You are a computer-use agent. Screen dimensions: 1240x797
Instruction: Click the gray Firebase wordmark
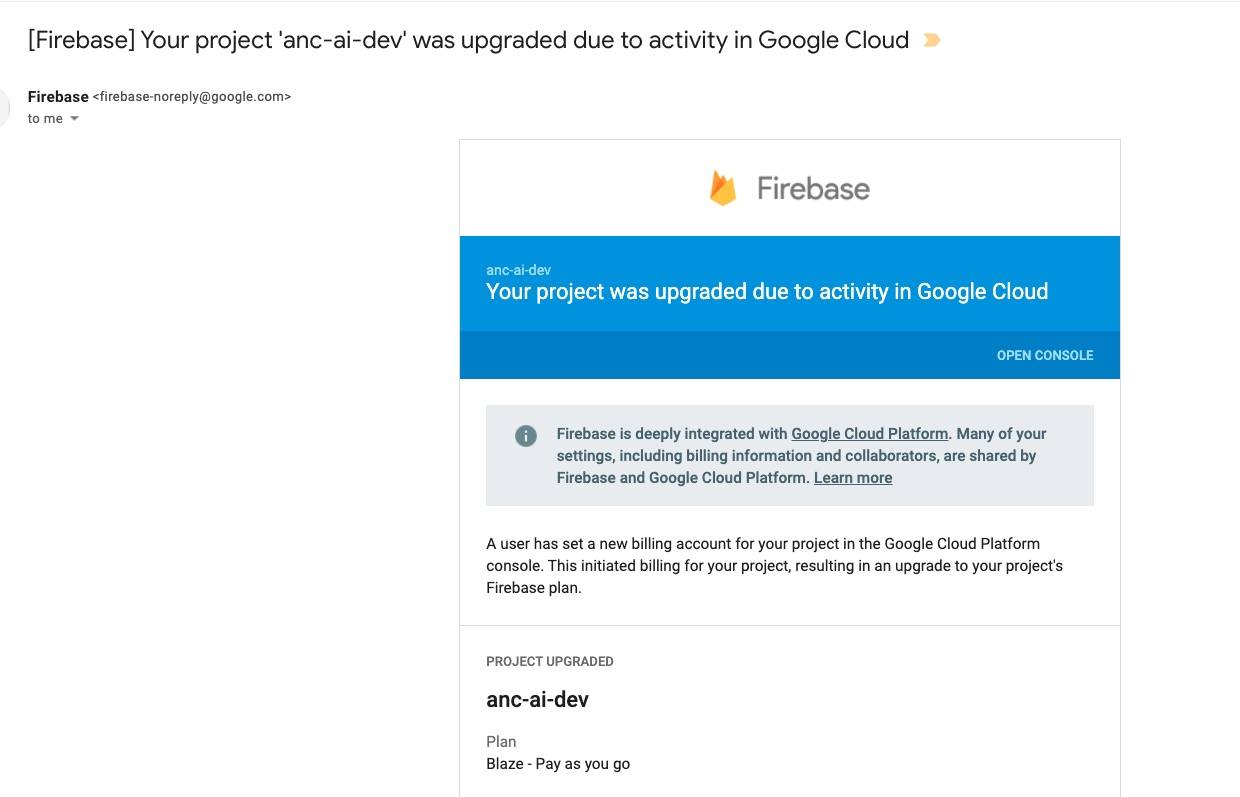tap(813, 188)
